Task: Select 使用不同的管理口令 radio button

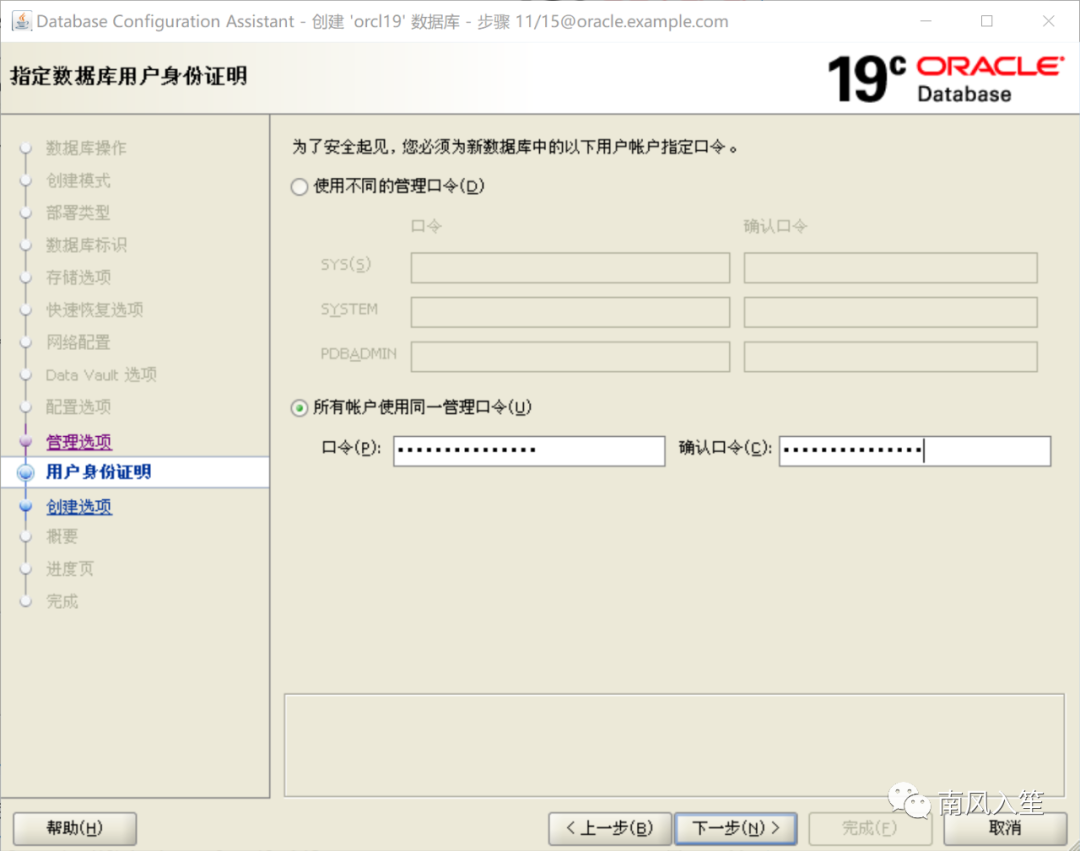Action: click(299, 187)
